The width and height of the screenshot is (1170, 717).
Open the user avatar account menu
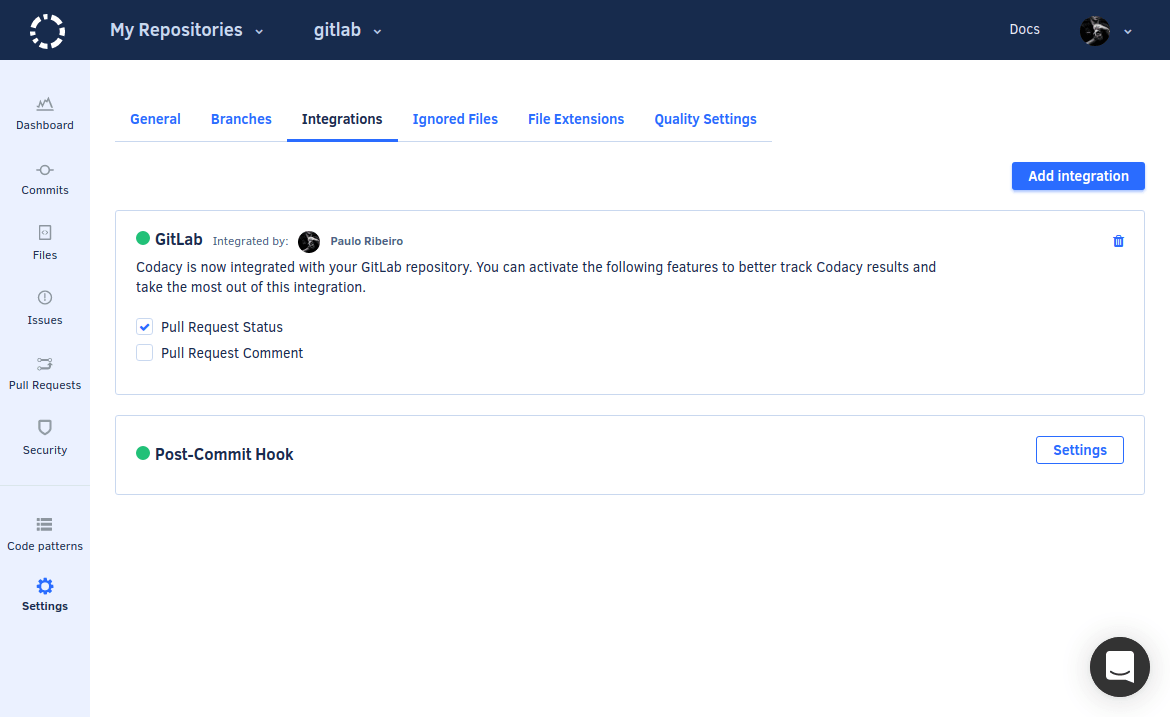point(1105,30)
